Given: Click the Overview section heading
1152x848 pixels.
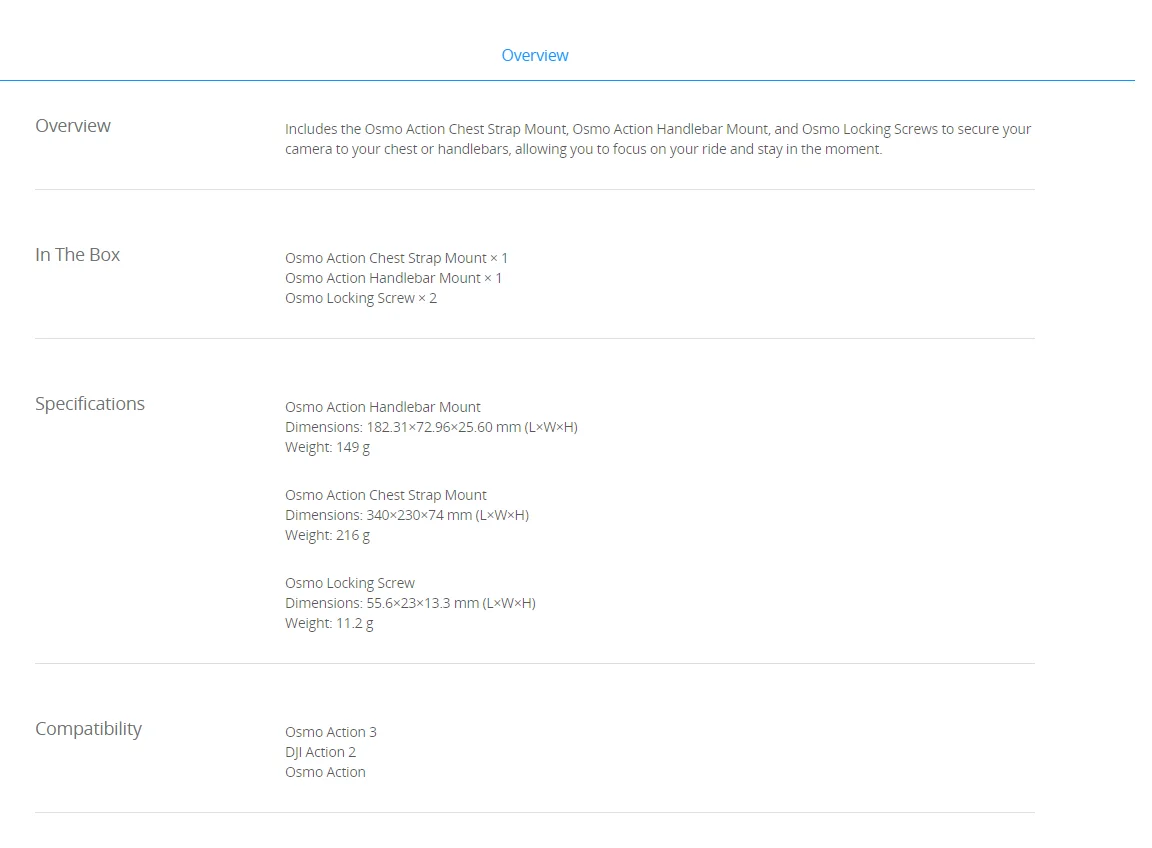Looking at the screenshot, I should coord(73,126).
